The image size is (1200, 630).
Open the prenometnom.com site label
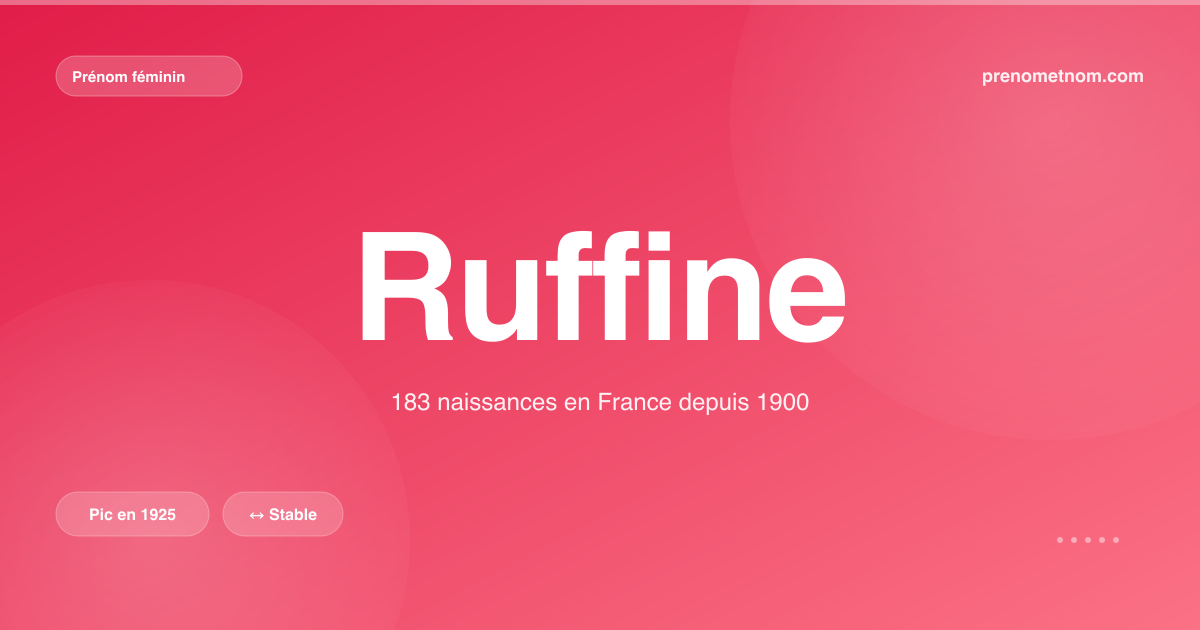[1063, 76]
